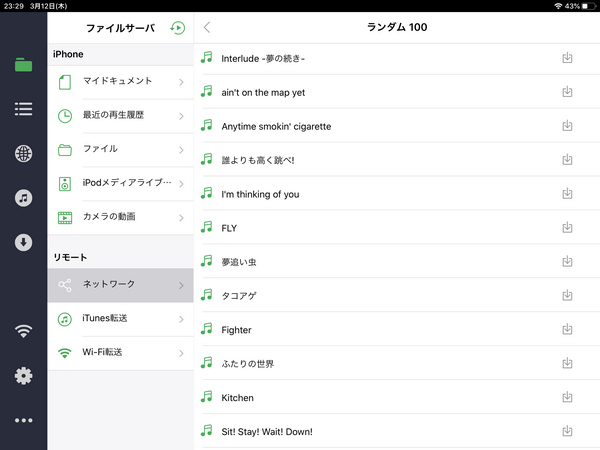Open マイドキュメント menu item
The image size is (600, 450).
[121, 82]
